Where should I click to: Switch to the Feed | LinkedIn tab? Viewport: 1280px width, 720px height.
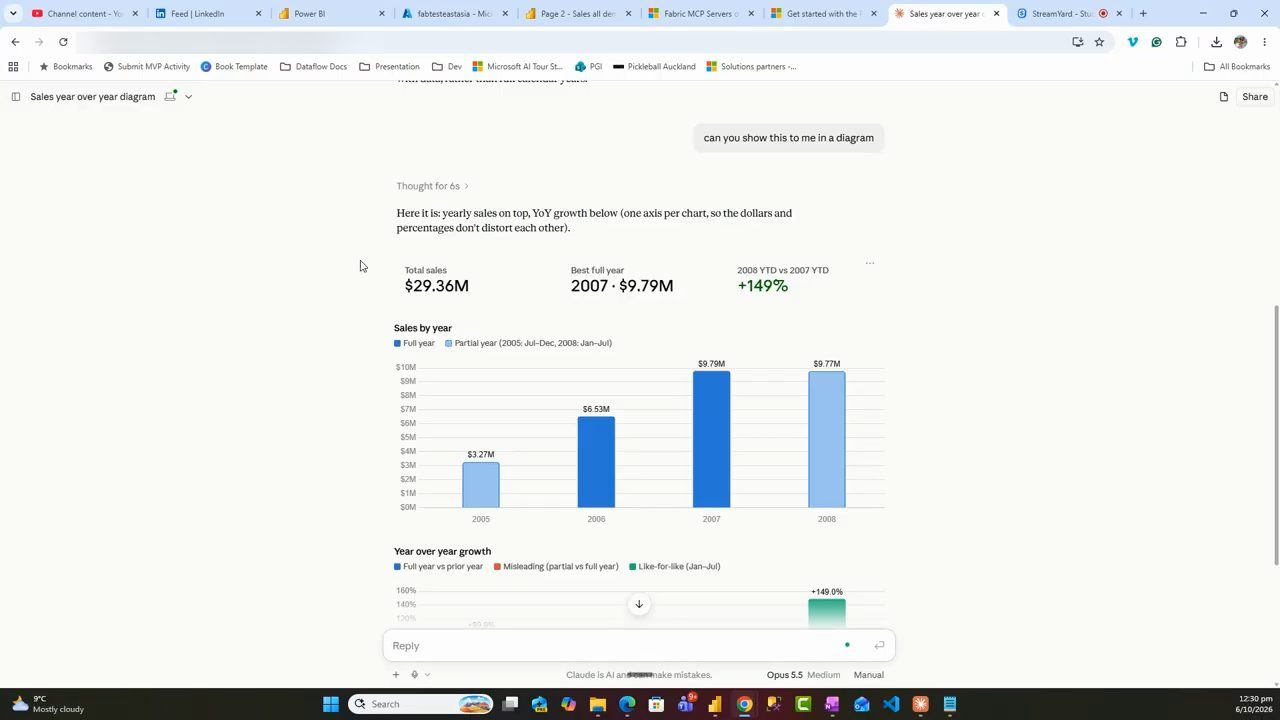[x=208, y=14]
